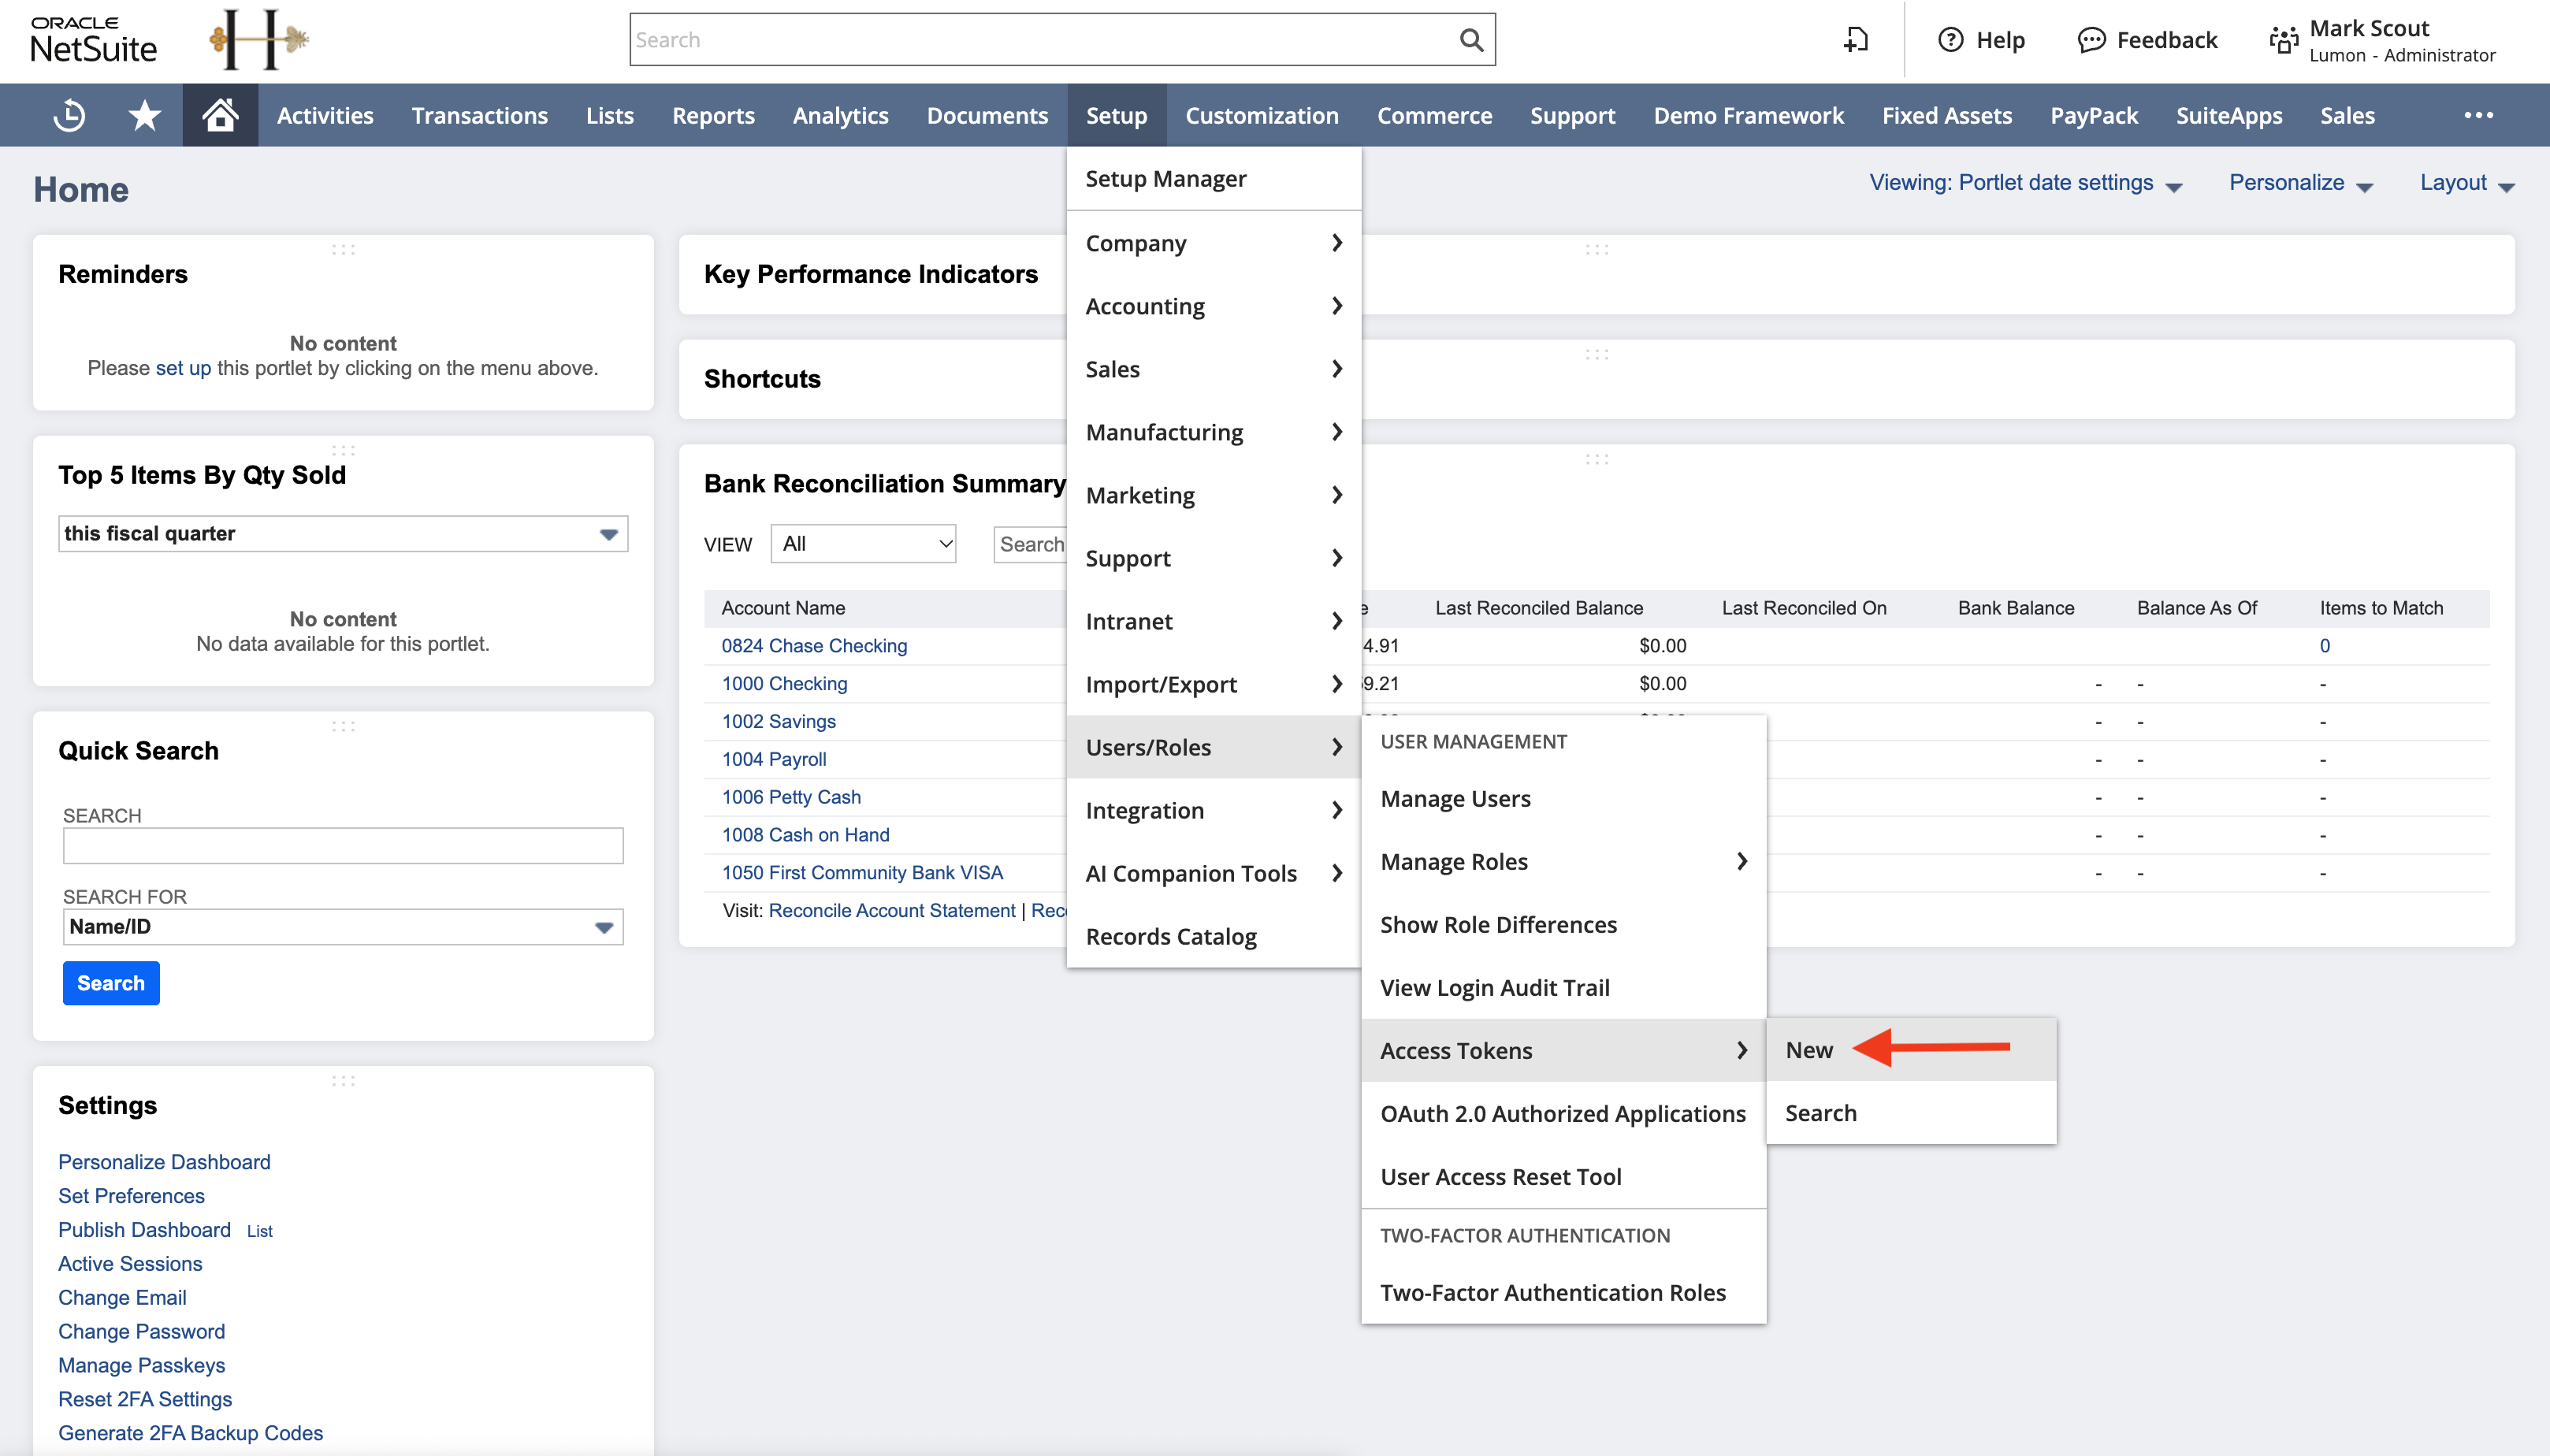Click the global search magnifier icon

click(x=1470, y=40)
